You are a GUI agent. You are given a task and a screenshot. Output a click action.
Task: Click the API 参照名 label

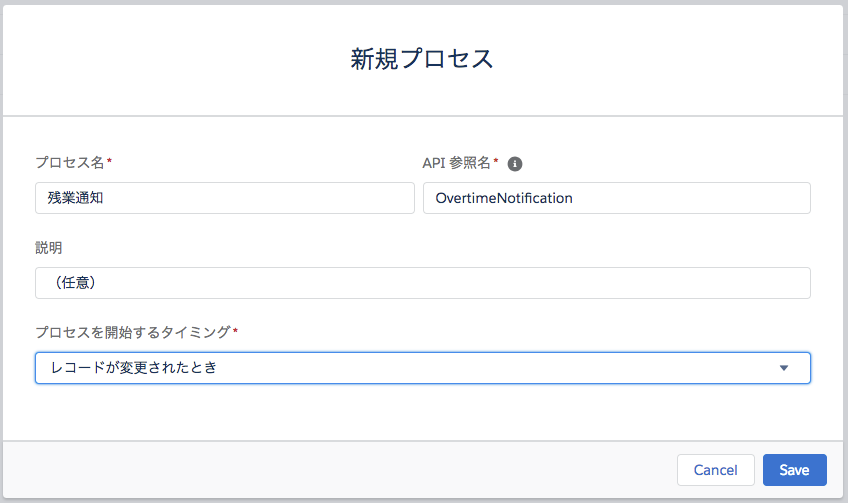click(x=456, y=163)
